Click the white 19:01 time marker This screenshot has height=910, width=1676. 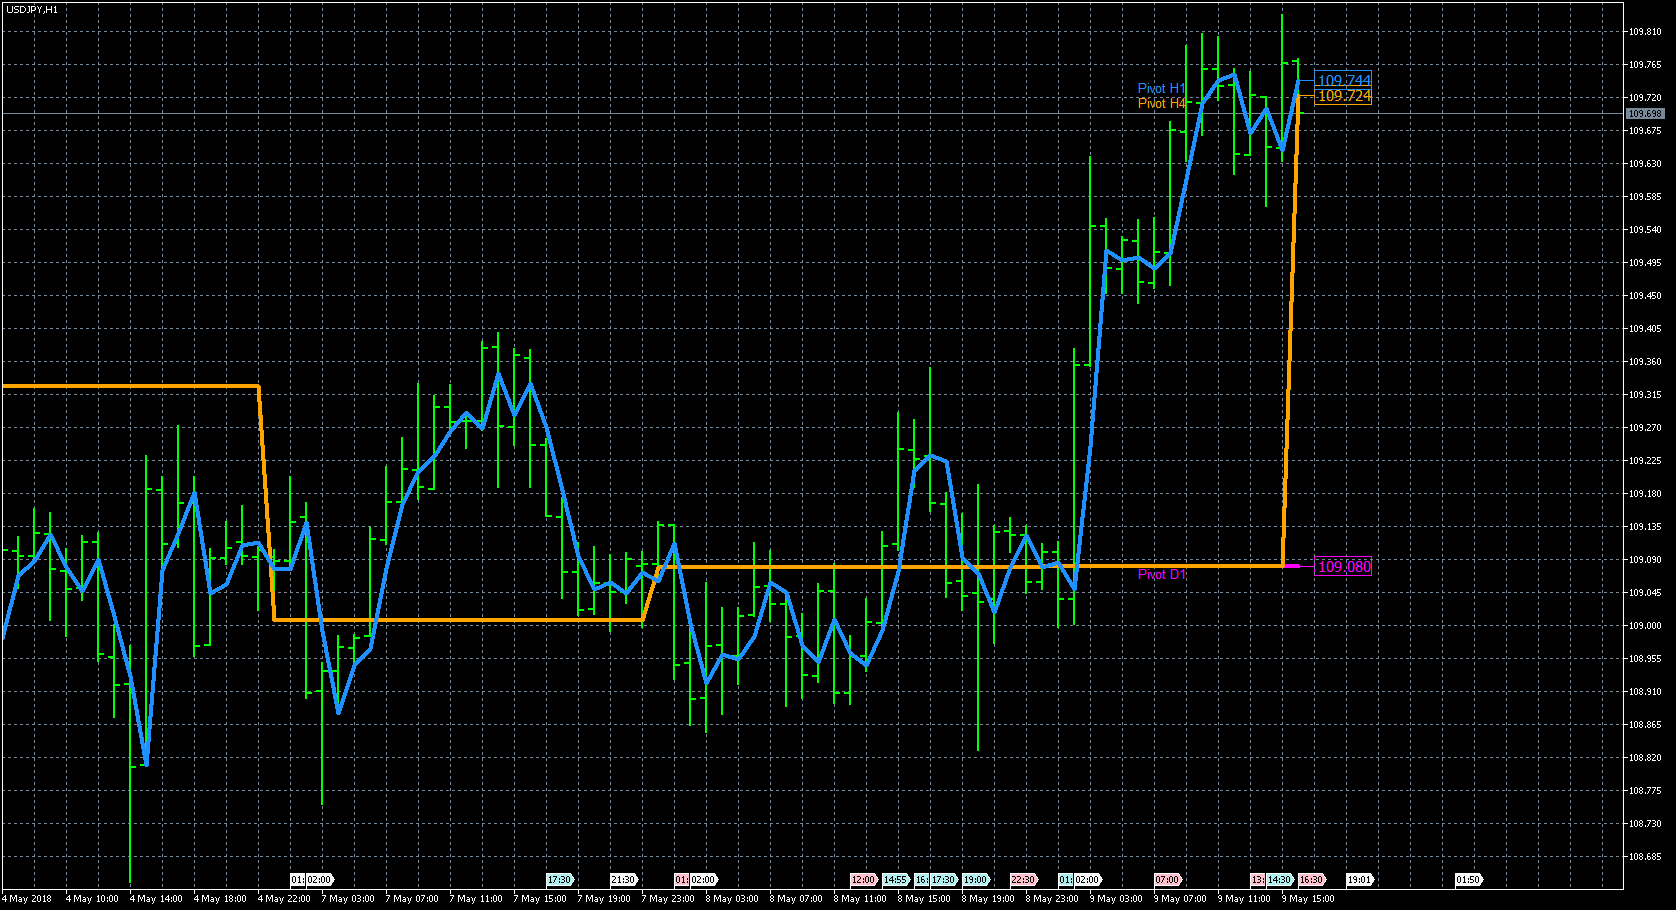click(1359, 880)
